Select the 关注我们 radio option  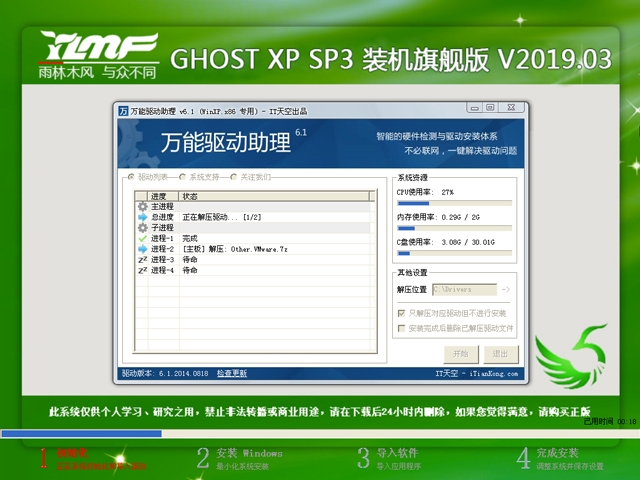(x=234, y=177)
